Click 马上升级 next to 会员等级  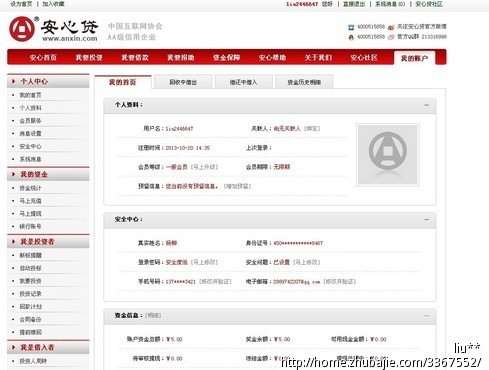[x=204, y=167]
